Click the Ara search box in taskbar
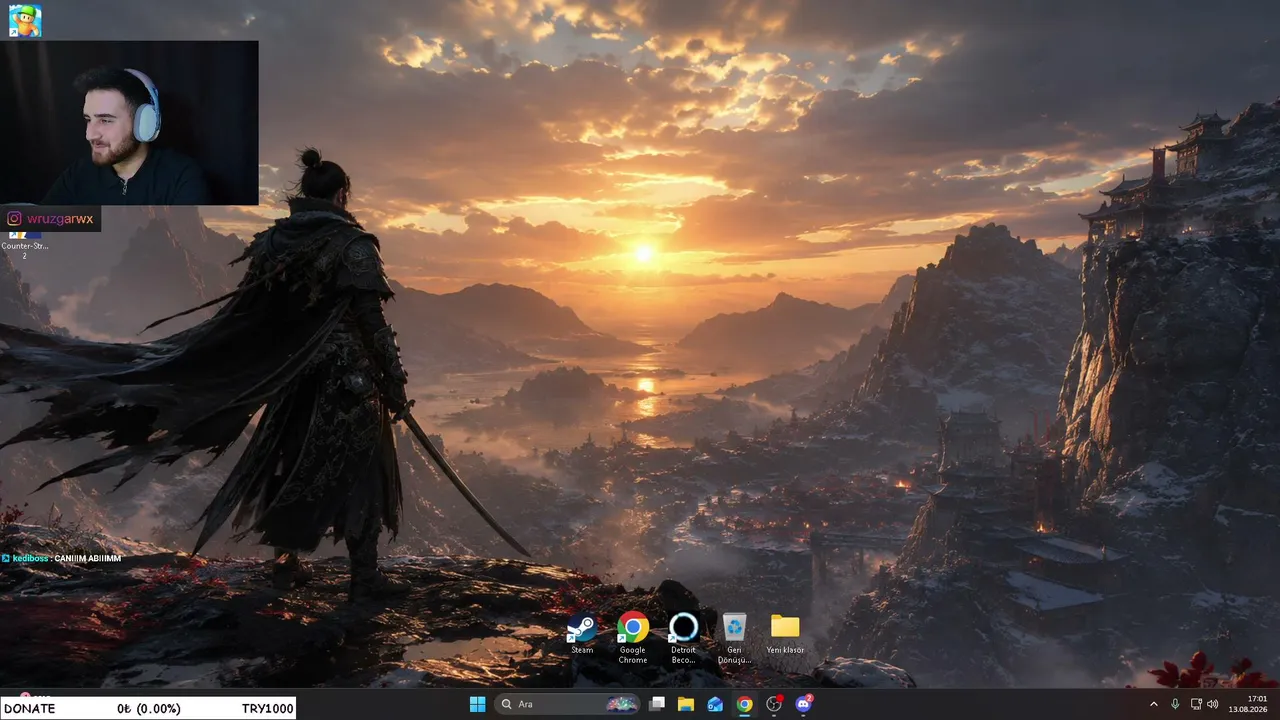The image size is (1280, 720). (x=567, y=704)
